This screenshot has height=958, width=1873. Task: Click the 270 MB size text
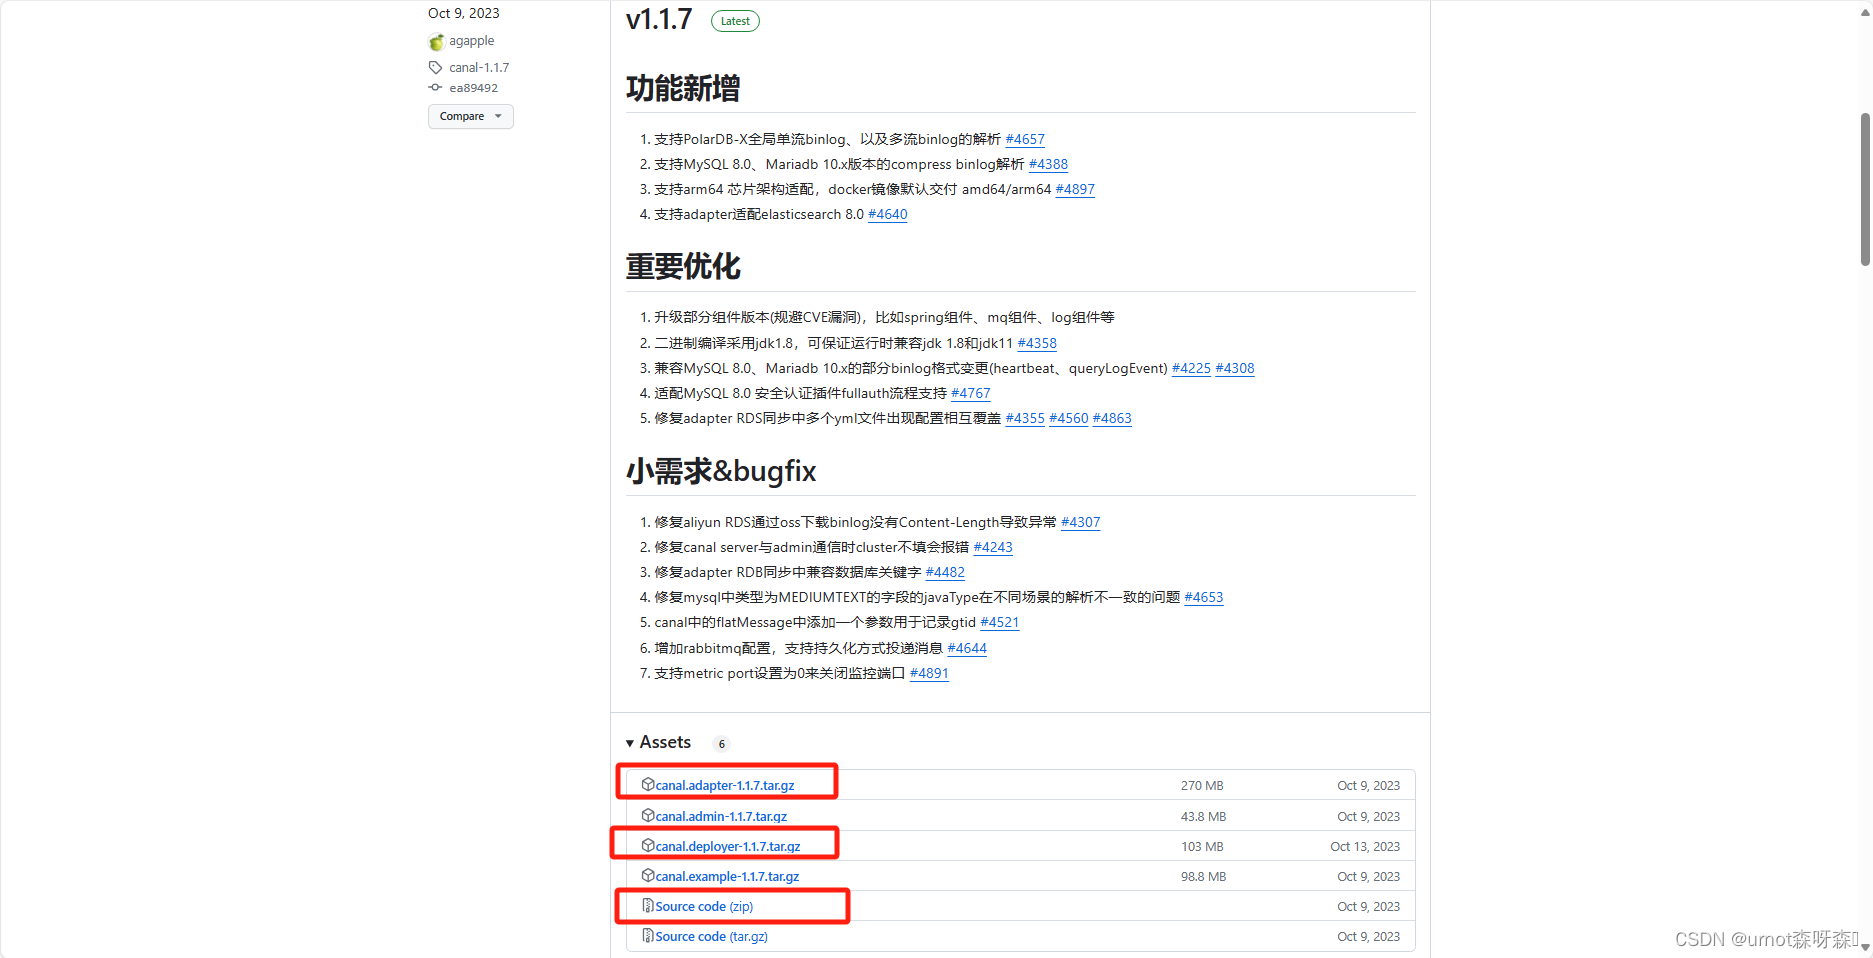pyautogui.click(x=1202, y=785)
